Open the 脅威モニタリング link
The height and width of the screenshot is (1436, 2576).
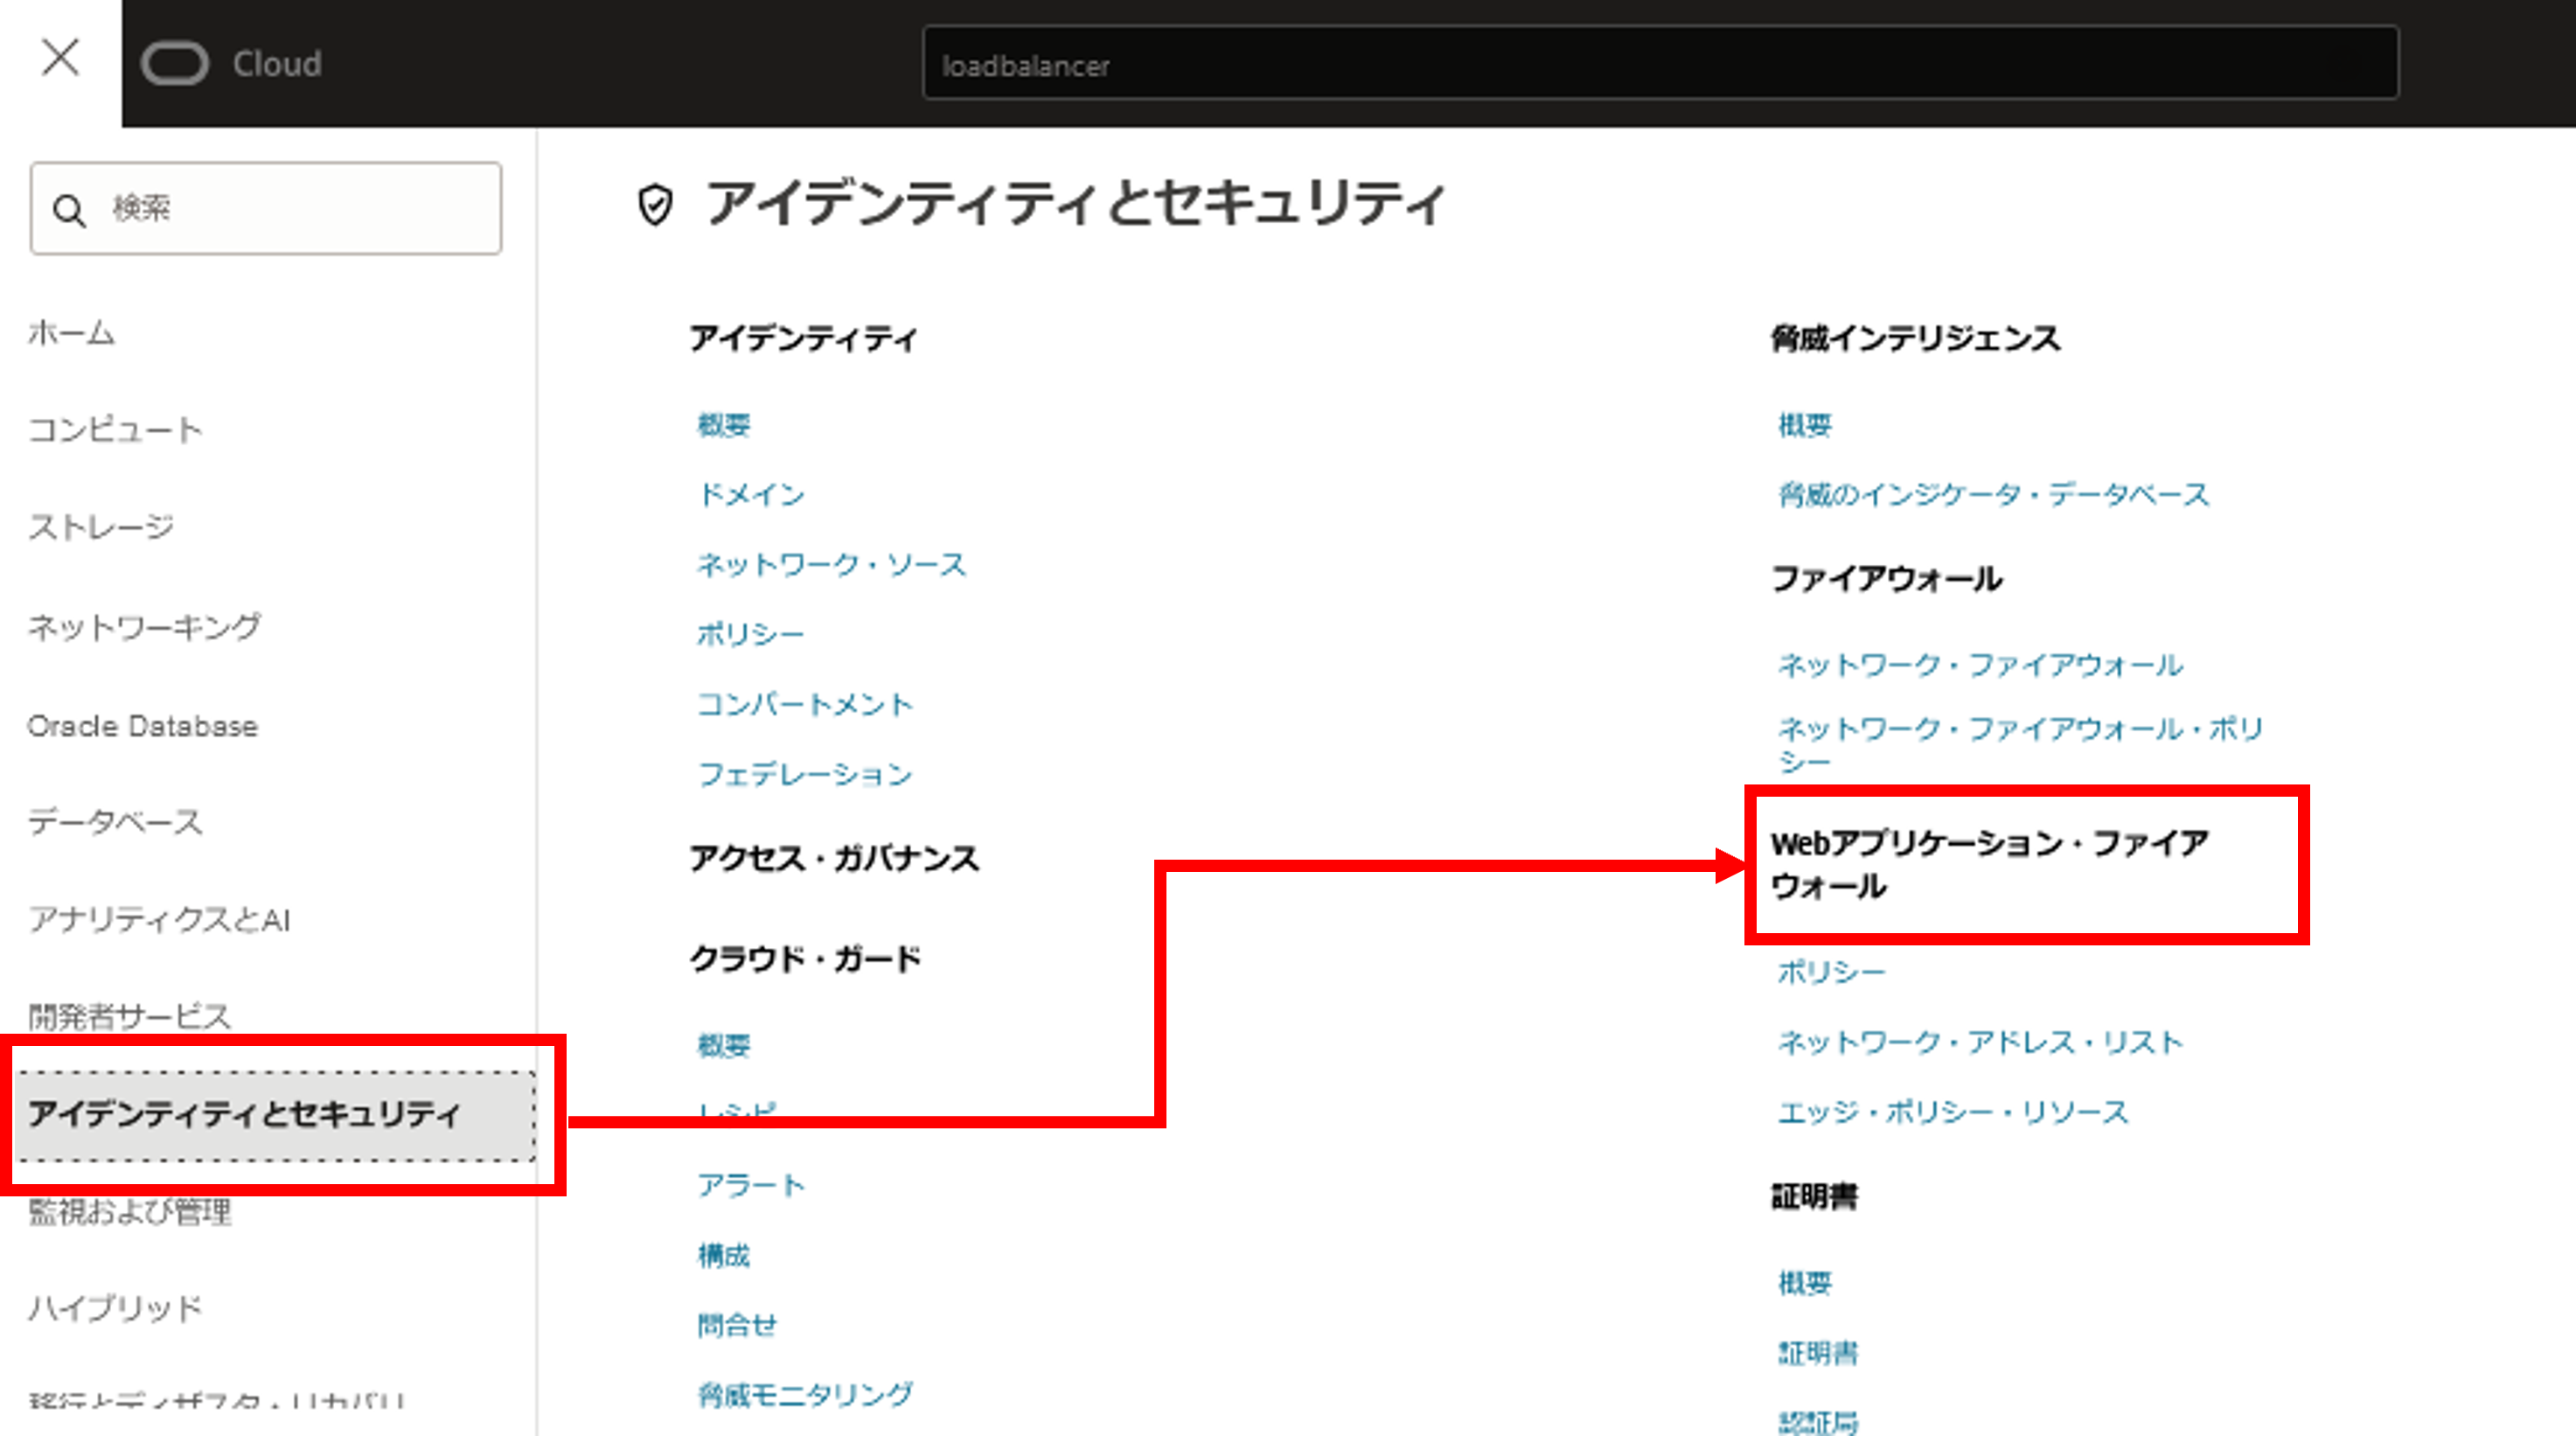(805, 1394)
